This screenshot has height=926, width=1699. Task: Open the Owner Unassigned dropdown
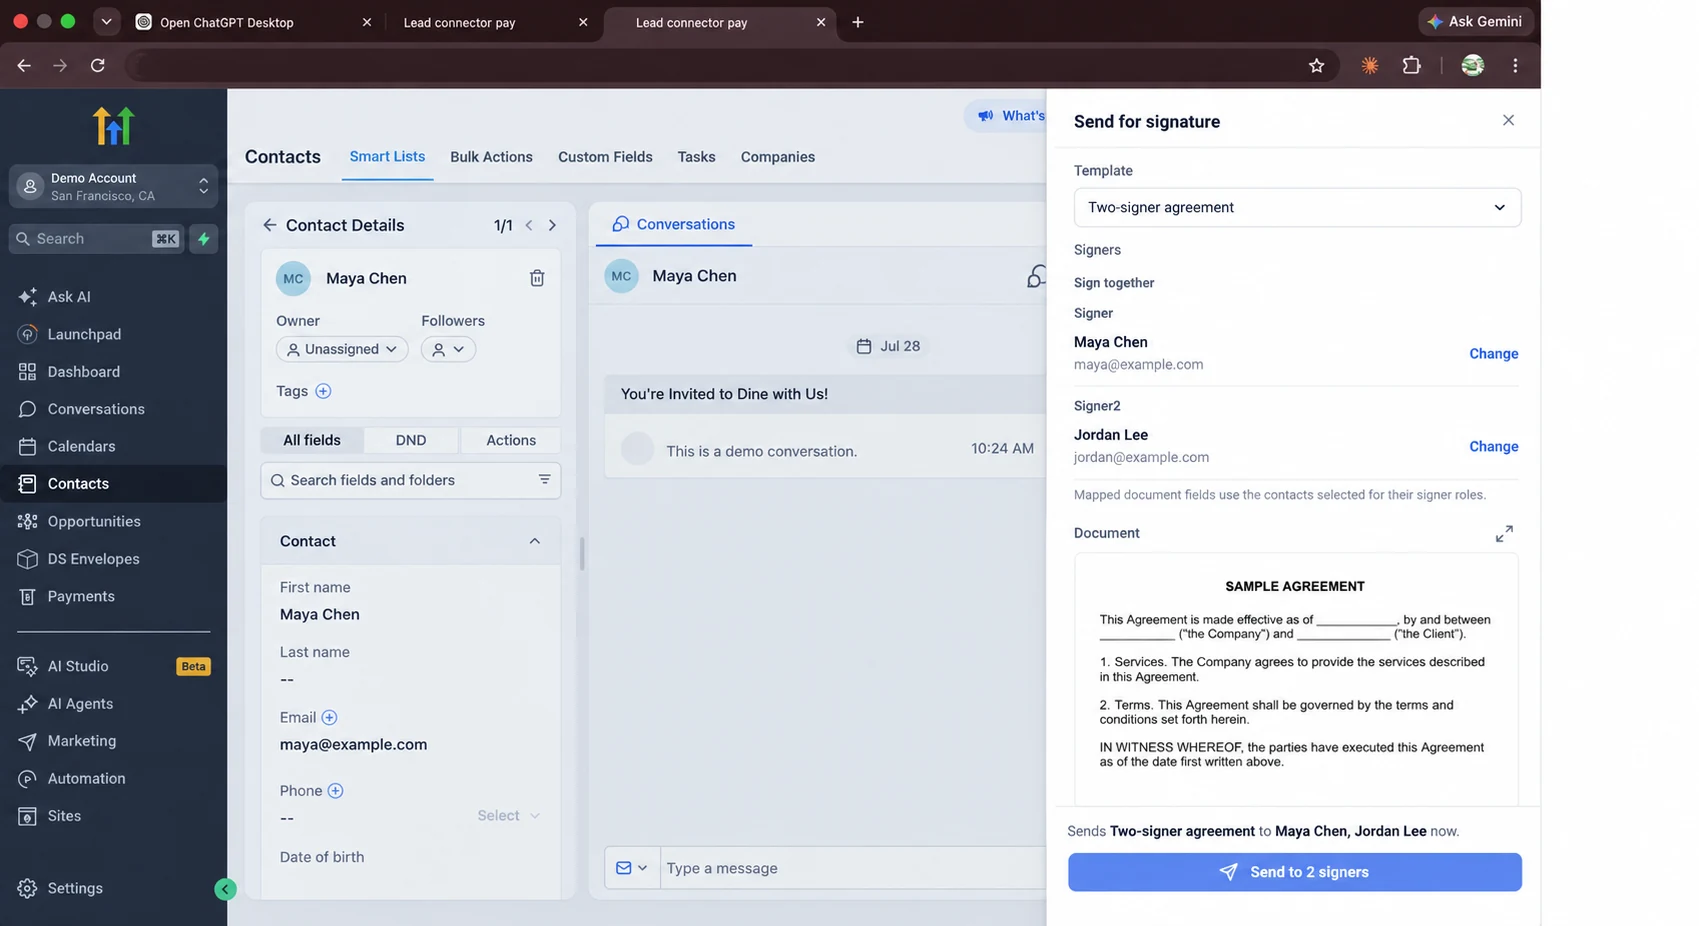342,349
